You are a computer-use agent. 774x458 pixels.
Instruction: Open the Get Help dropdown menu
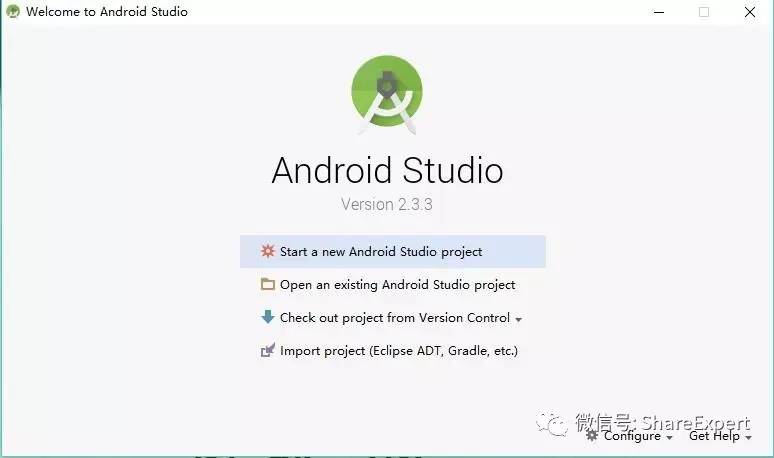[x=720, y=436]
